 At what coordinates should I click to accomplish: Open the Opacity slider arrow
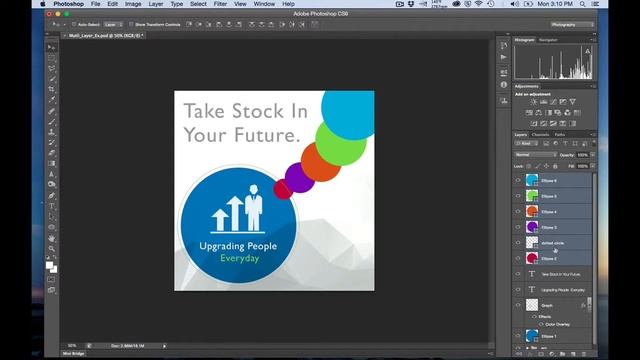tap(593, 155)
